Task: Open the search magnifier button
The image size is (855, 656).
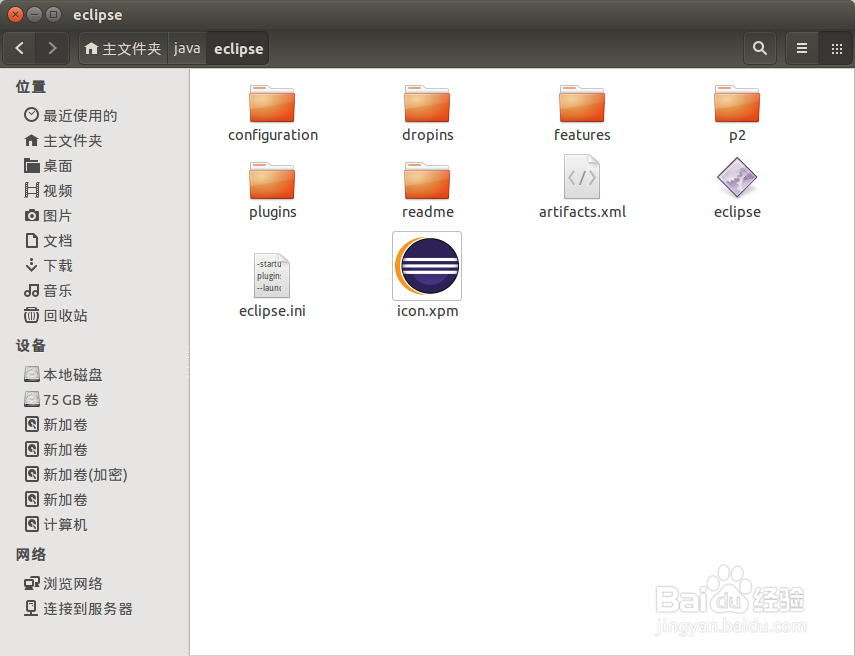Action: (x=760, y=49)
